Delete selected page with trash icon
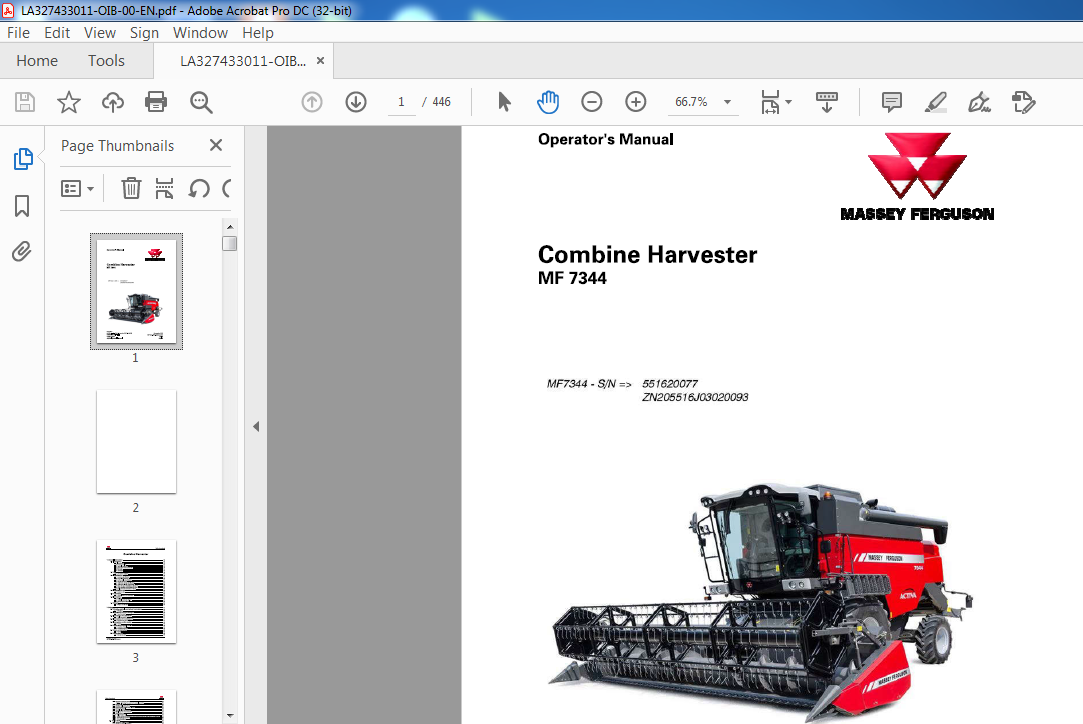 (x=131, y=188)
